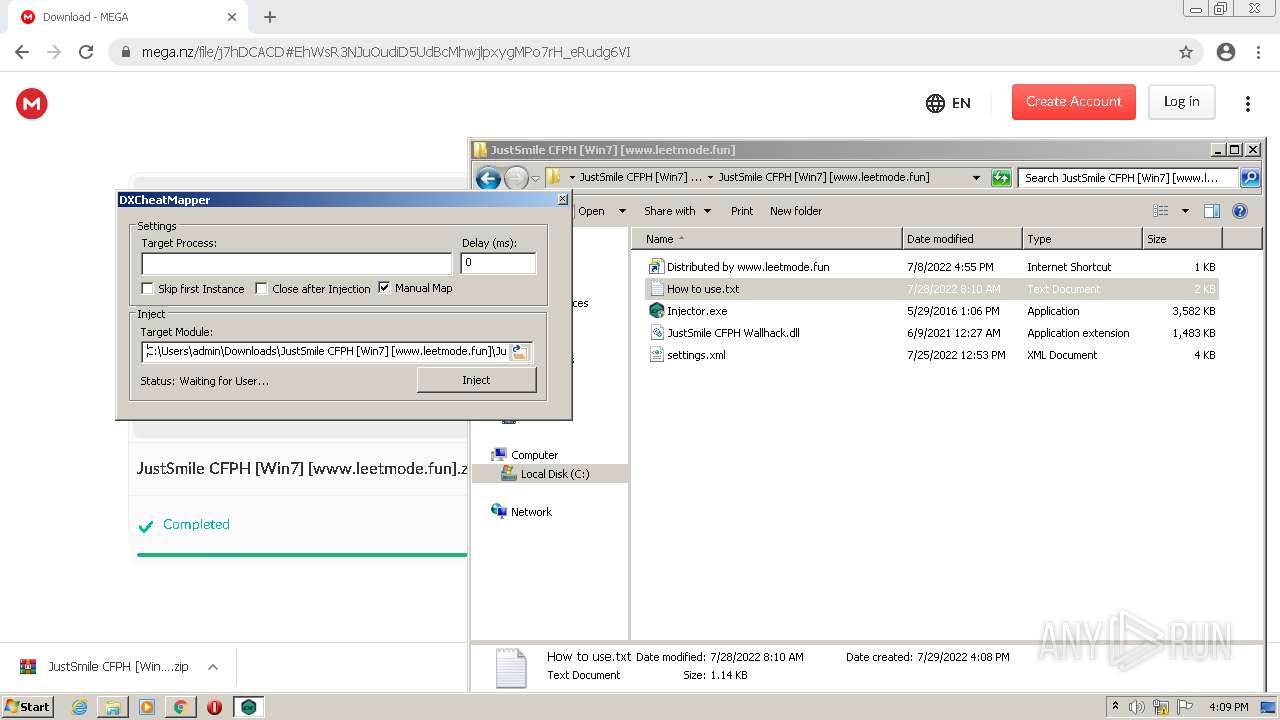The width and height of the screenshot is (1280, 720).
Task: Expand download item options chevron
Action: 212,667
